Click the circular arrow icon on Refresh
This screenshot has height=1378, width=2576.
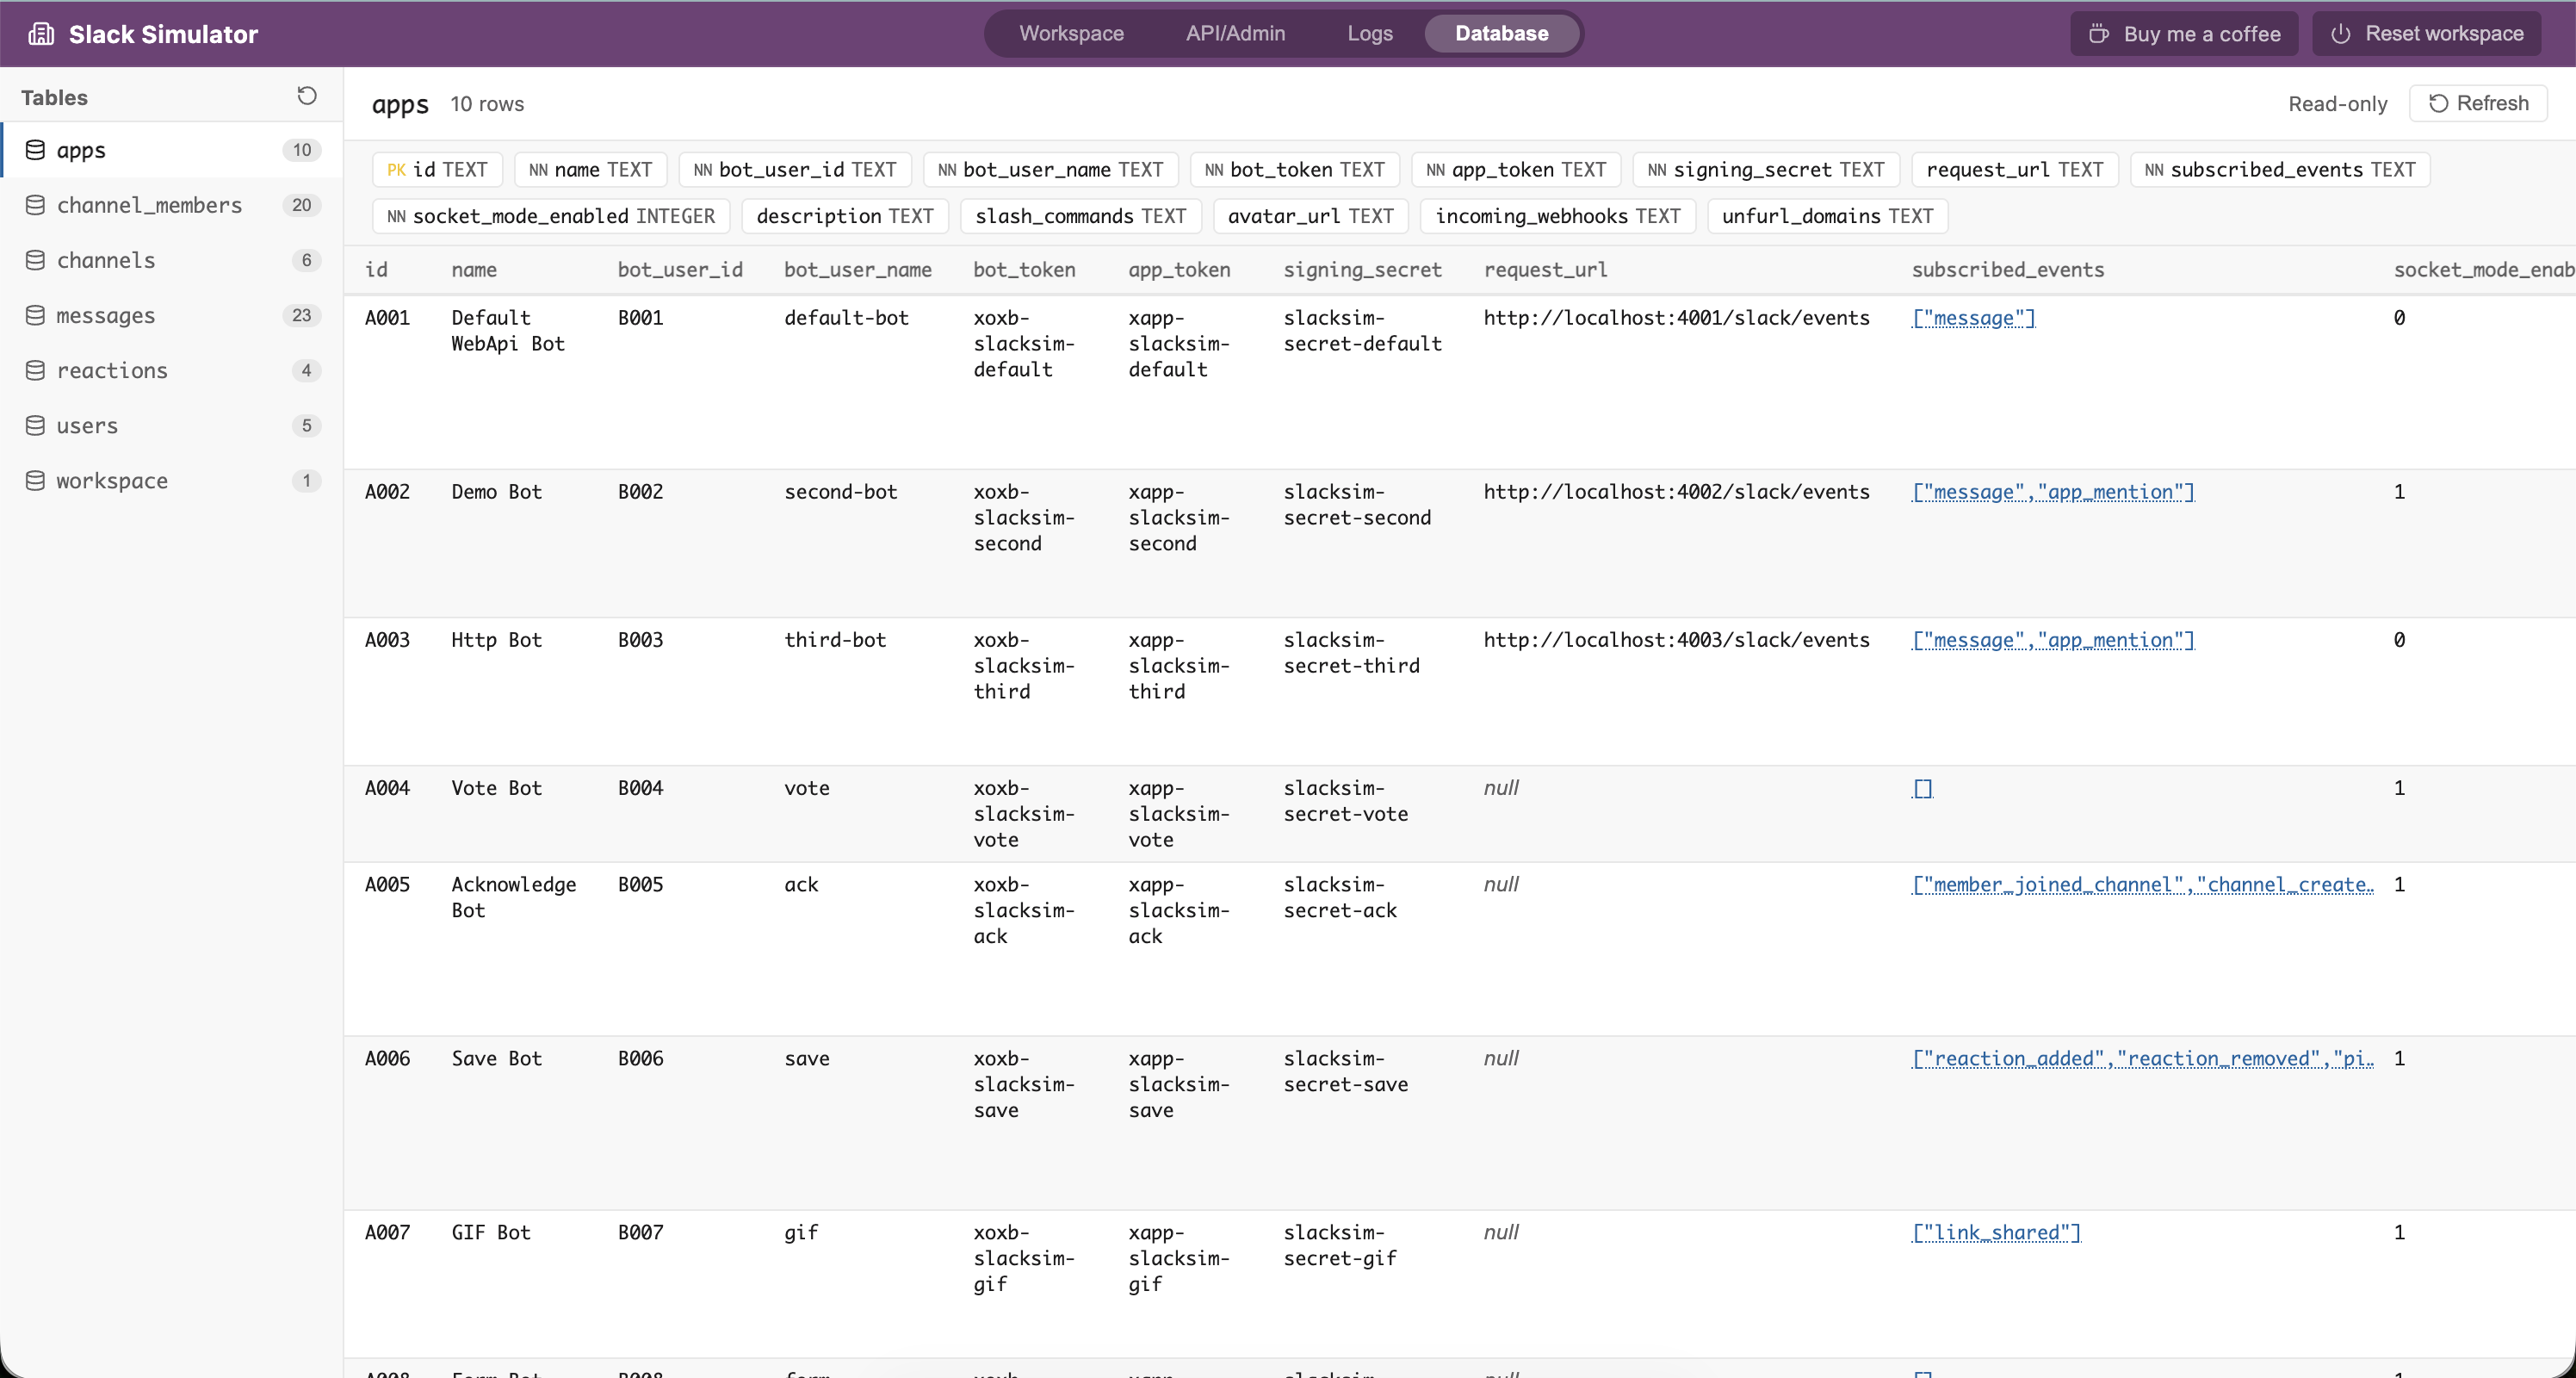[2438, 103]
